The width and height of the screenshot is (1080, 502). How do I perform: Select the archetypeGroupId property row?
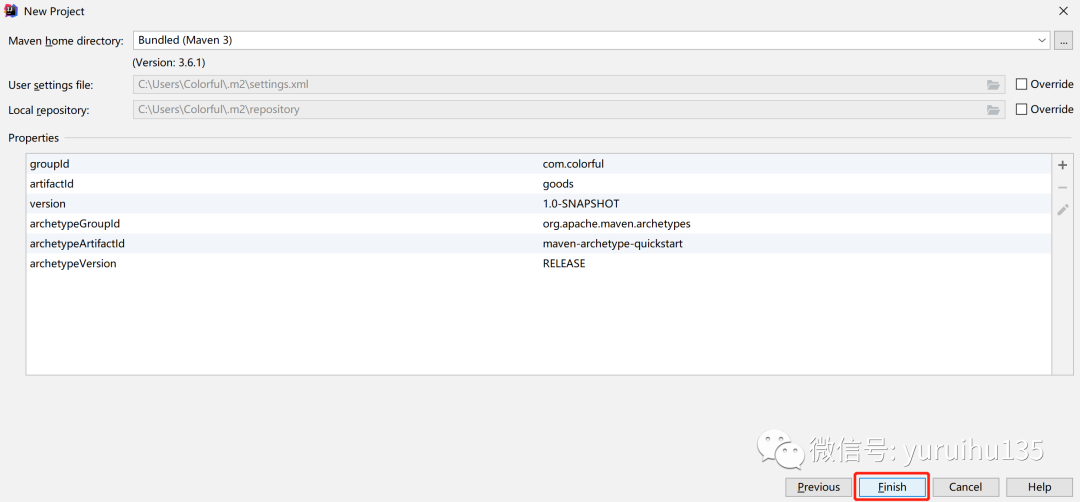click(x=539, y=224)
